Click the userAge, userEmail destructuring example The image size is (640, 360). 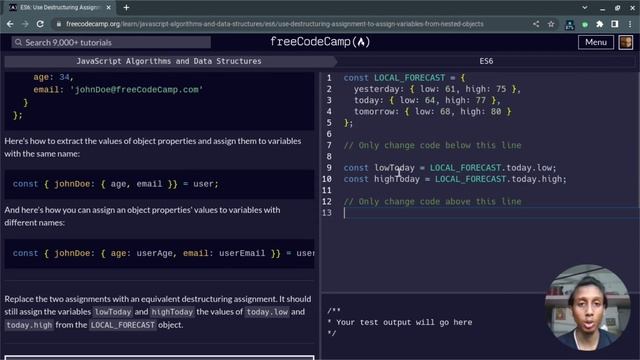[x=163, y=253]
